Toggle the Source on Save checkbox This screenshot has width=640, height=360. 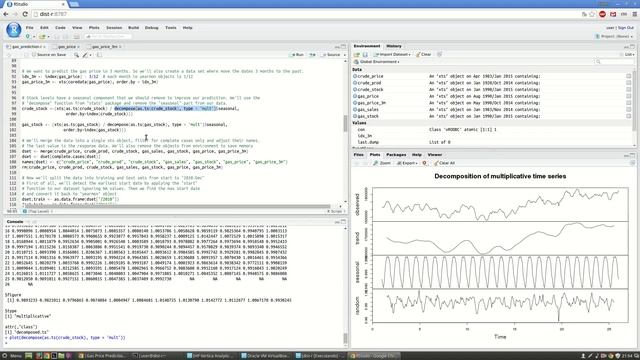pyautogui.click(x=34, y=55)
